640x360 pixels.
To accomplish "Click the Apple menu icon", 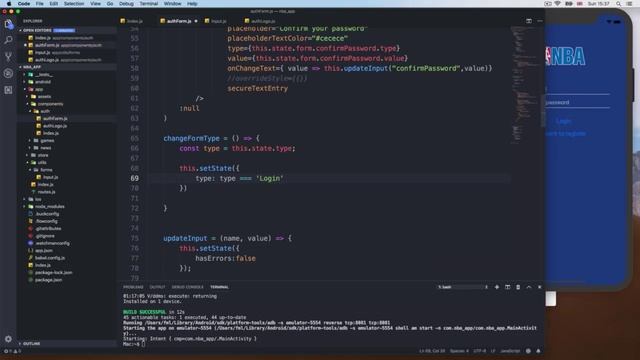I will pos(8,4).
